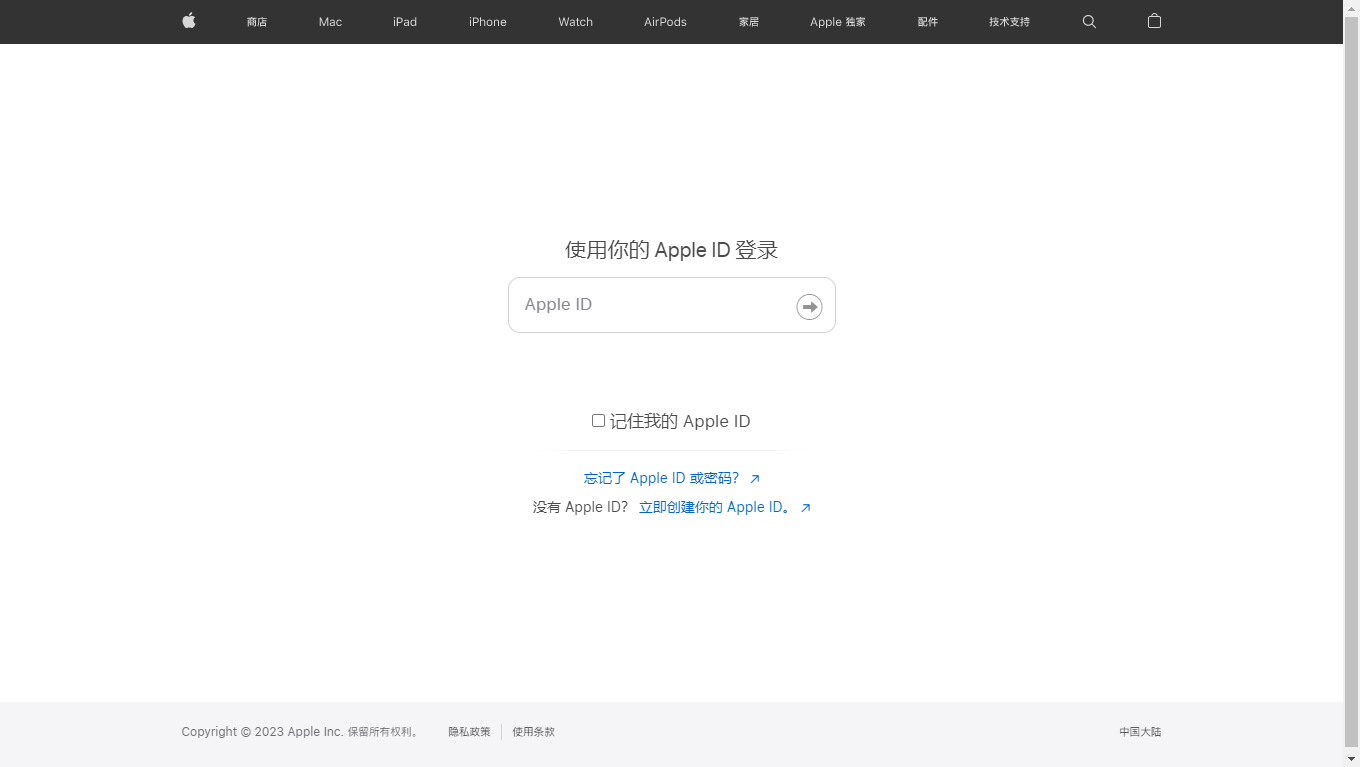The height and width of the screenshot is (767, 1360).
Task: Open the search magnifier icon
Action: click(1089, 21)
